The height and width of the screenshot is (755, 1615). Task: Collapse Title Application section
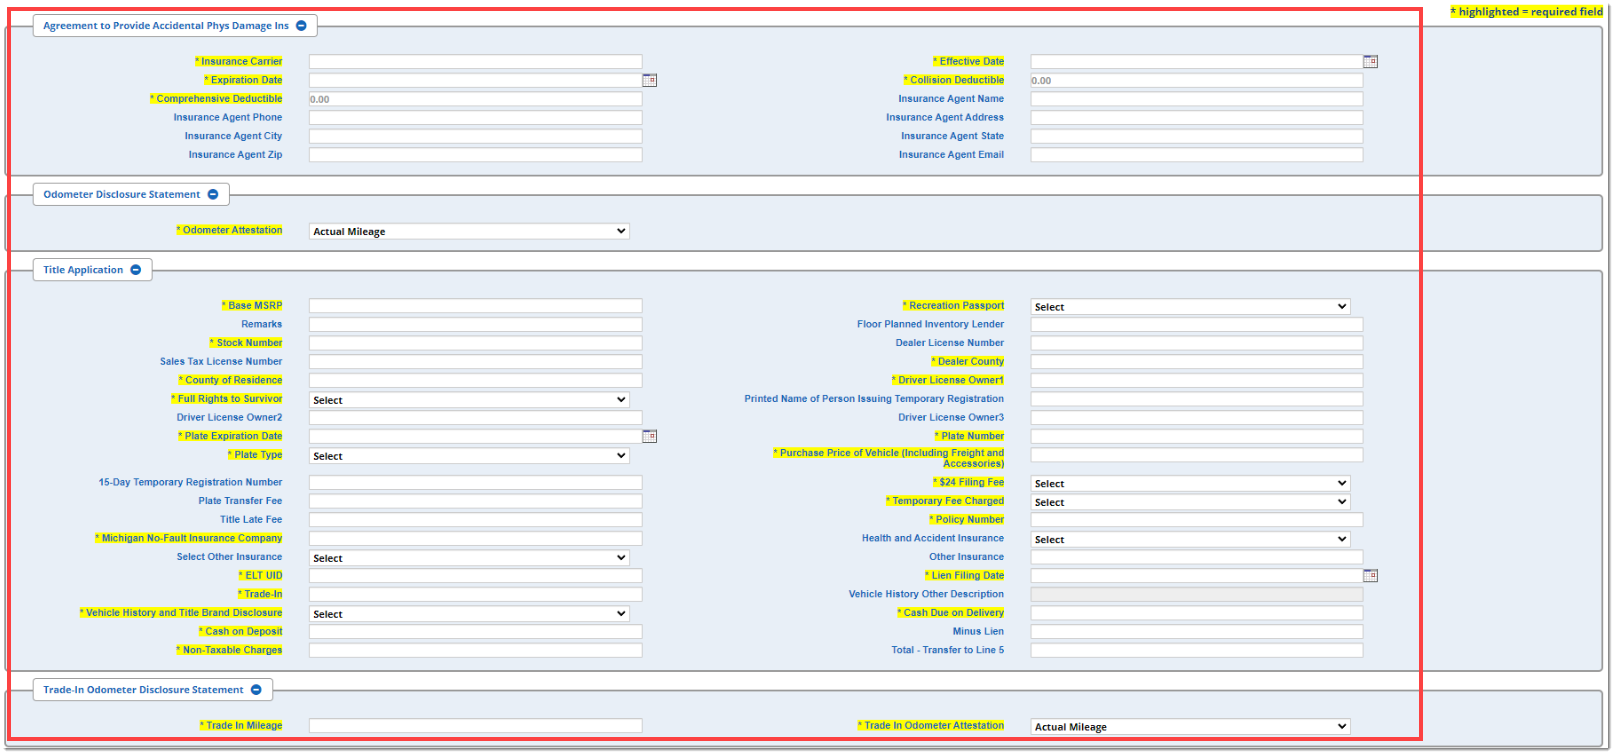point(136,270)
